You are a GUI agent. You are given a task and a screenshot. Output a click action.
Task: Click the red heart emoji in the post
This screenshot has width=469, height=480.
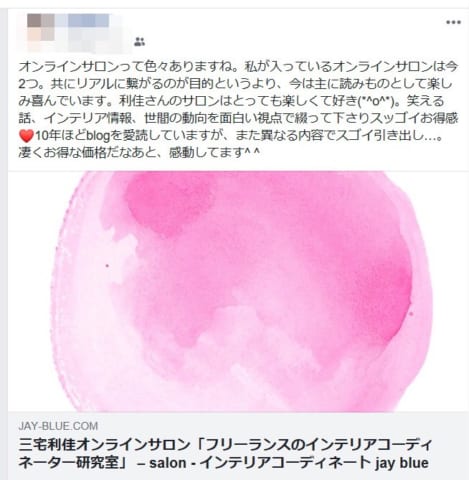point(26,136)
